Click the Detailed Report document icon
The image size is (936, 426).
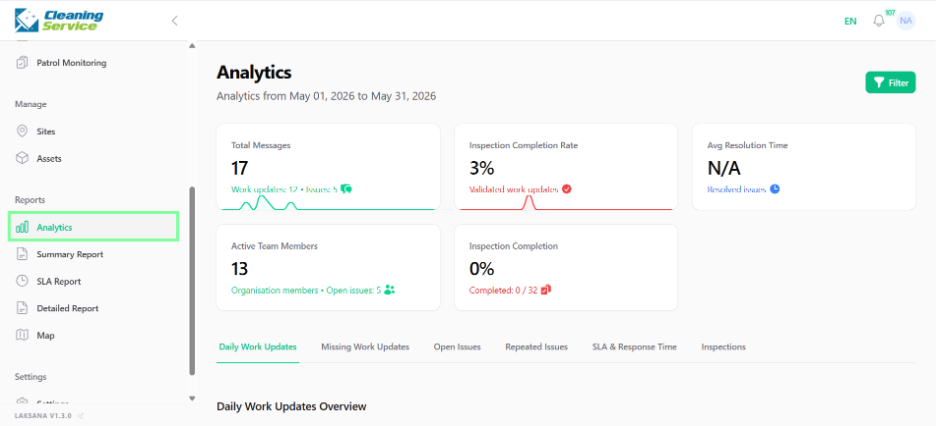pyautogui.click(x=22, y=308)
